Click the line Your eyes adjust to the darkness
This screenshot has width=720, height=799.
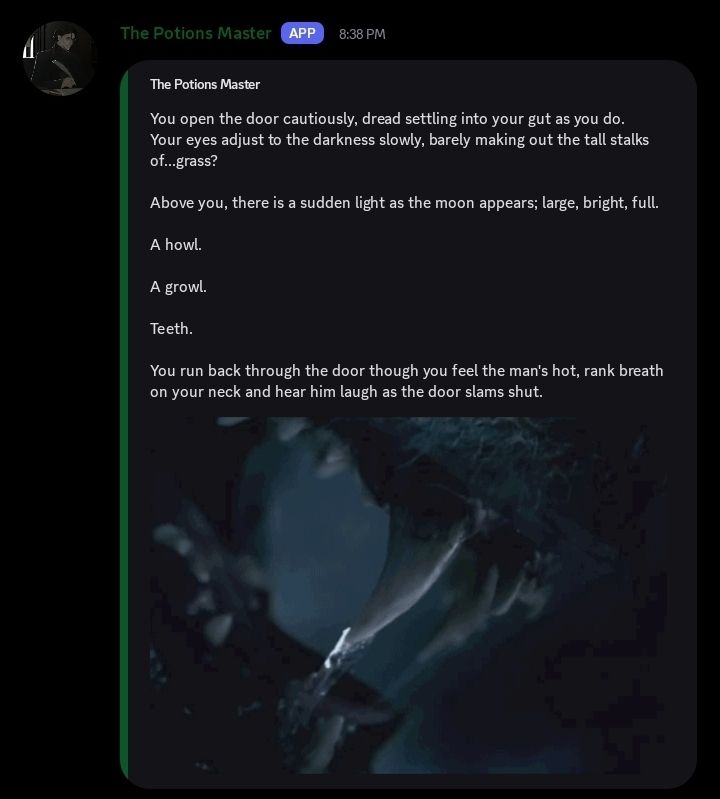coord(399,140)
